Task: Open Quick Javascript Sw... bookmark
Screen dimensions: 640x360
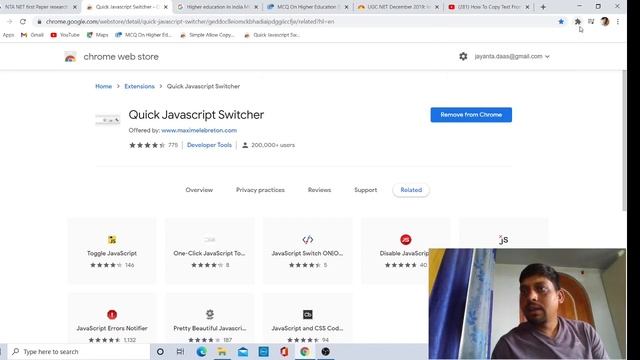Action: point(272,35)
